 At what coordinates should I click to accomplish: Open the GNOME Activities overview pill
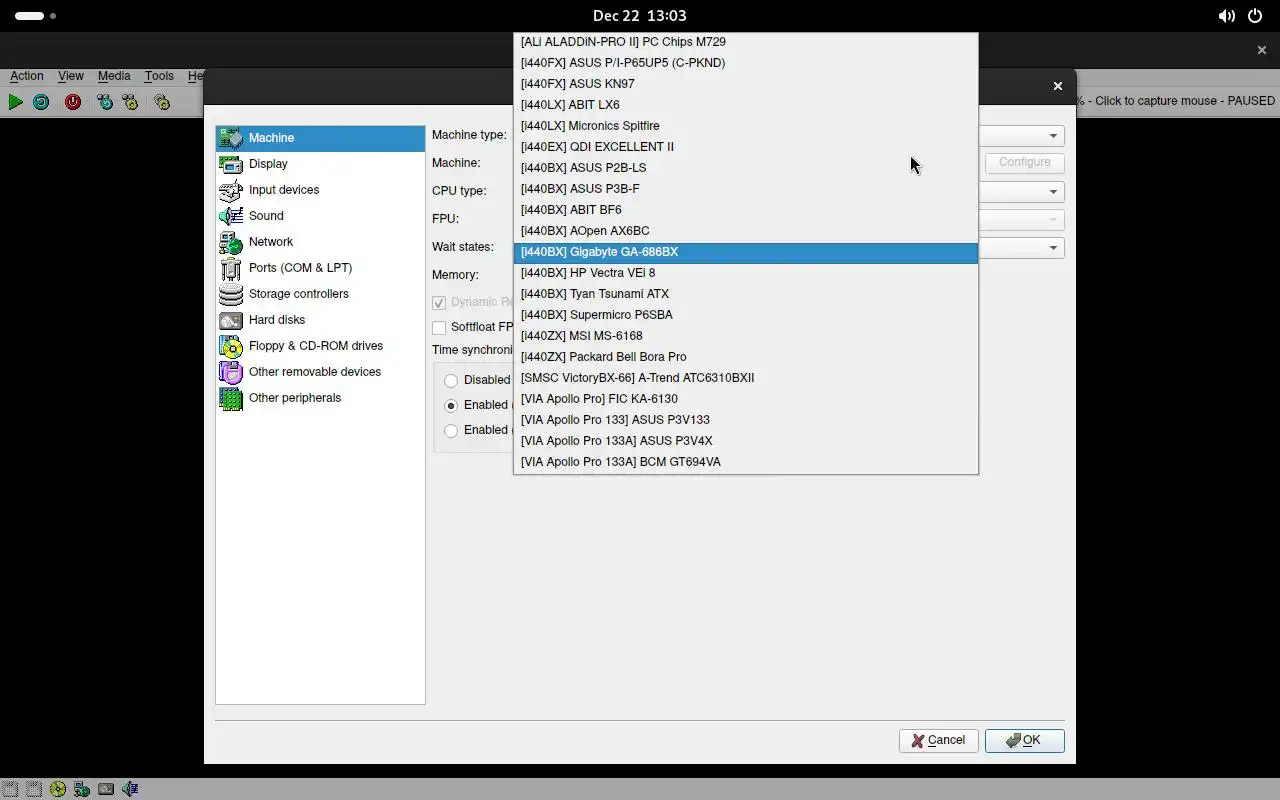tap(29, 16)
